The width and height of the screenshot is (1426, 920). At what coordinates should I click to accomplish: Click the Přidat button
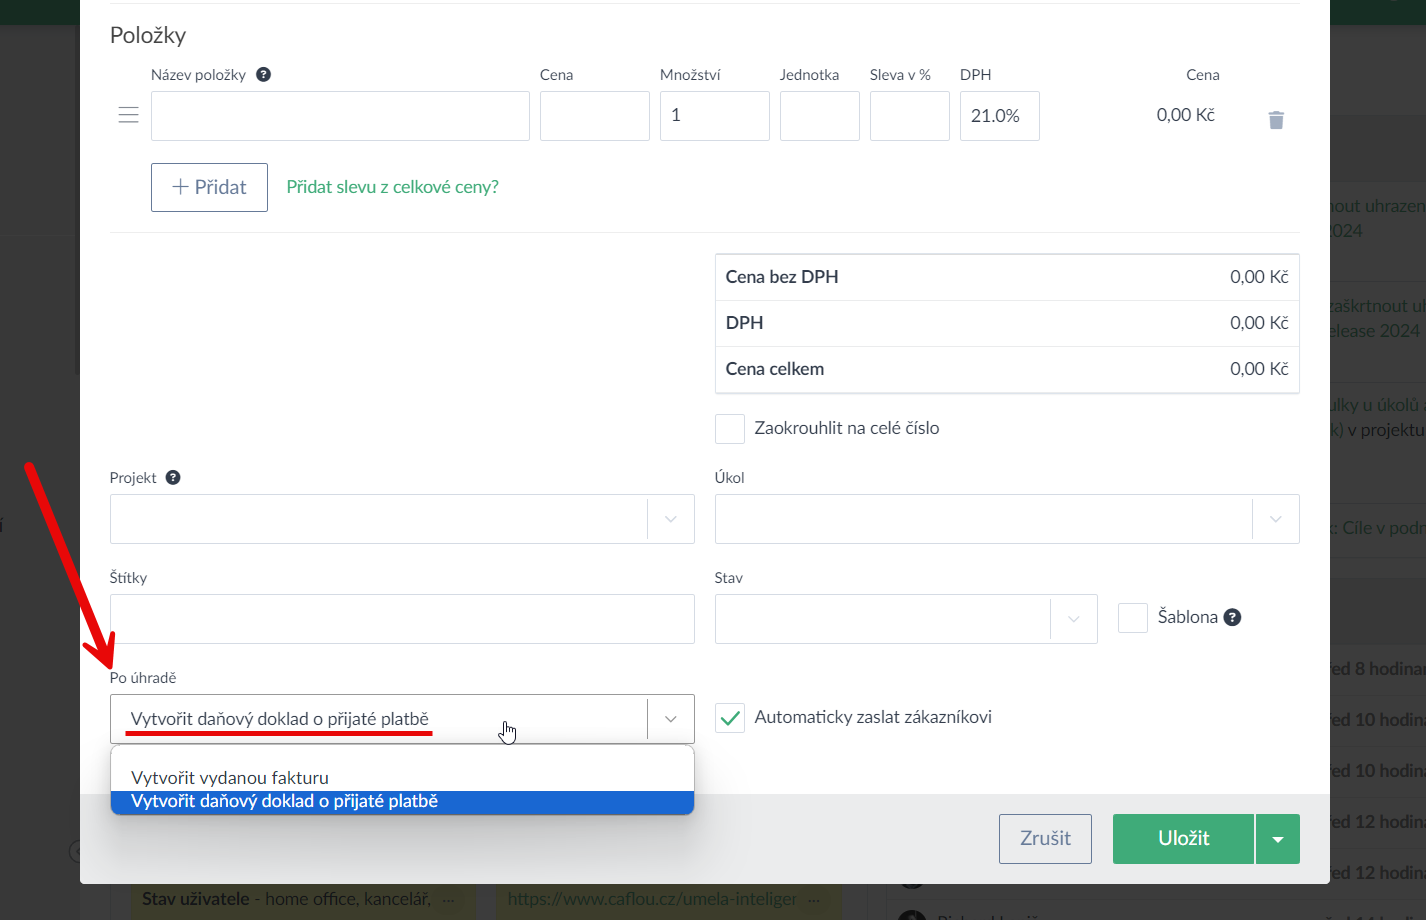point(209,187)
